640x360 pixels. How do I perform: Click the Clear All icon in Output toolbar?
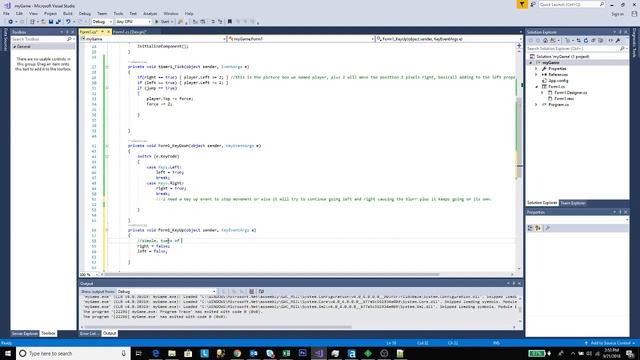pyautogui.click(x=251, y=291)
